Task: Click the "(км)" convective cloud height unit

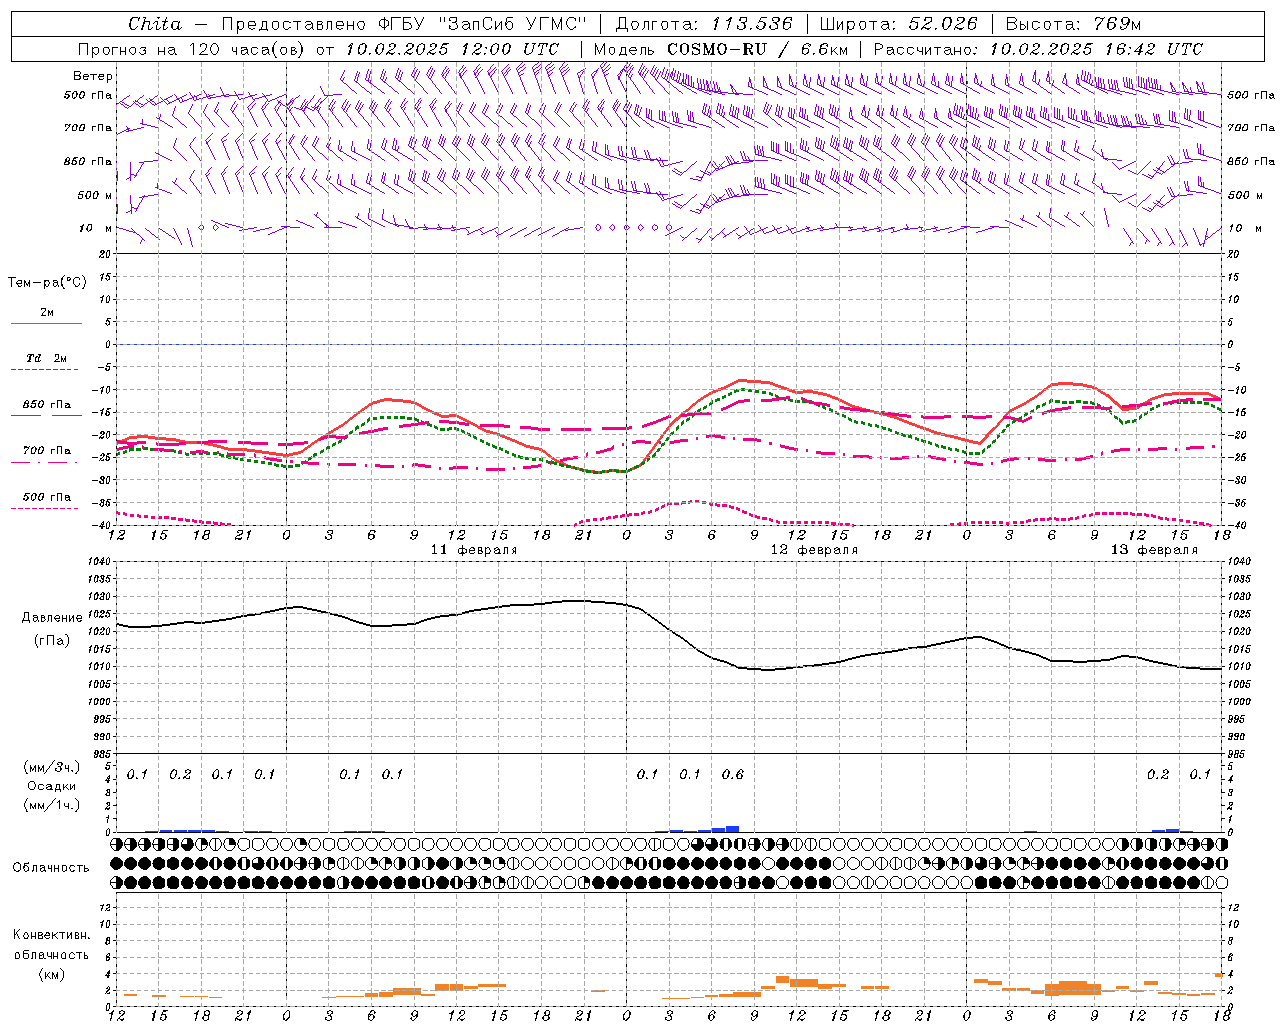Action: pyautogui.click(x=52, y=974)
